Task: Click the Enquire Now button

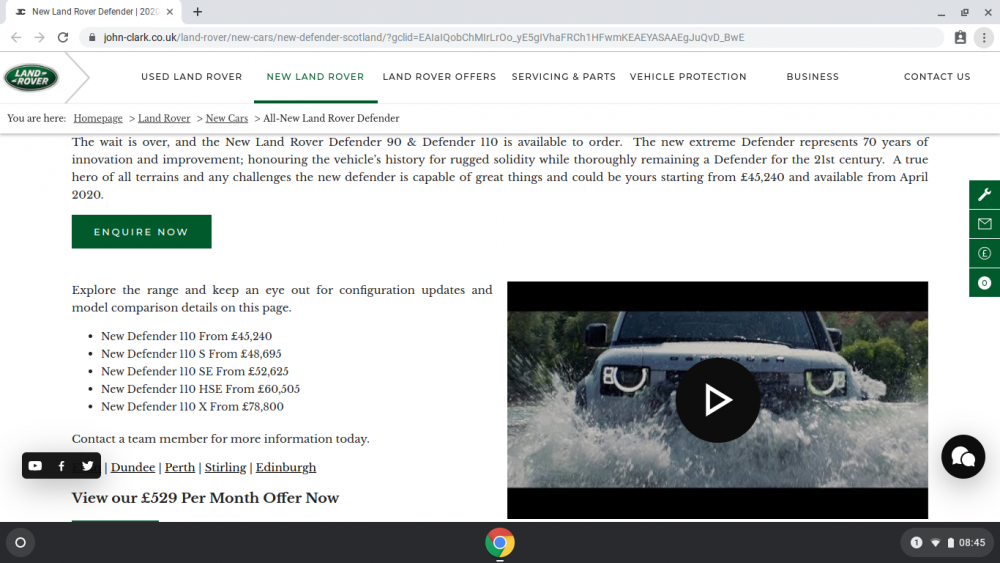Action: [x=142, y=231]
